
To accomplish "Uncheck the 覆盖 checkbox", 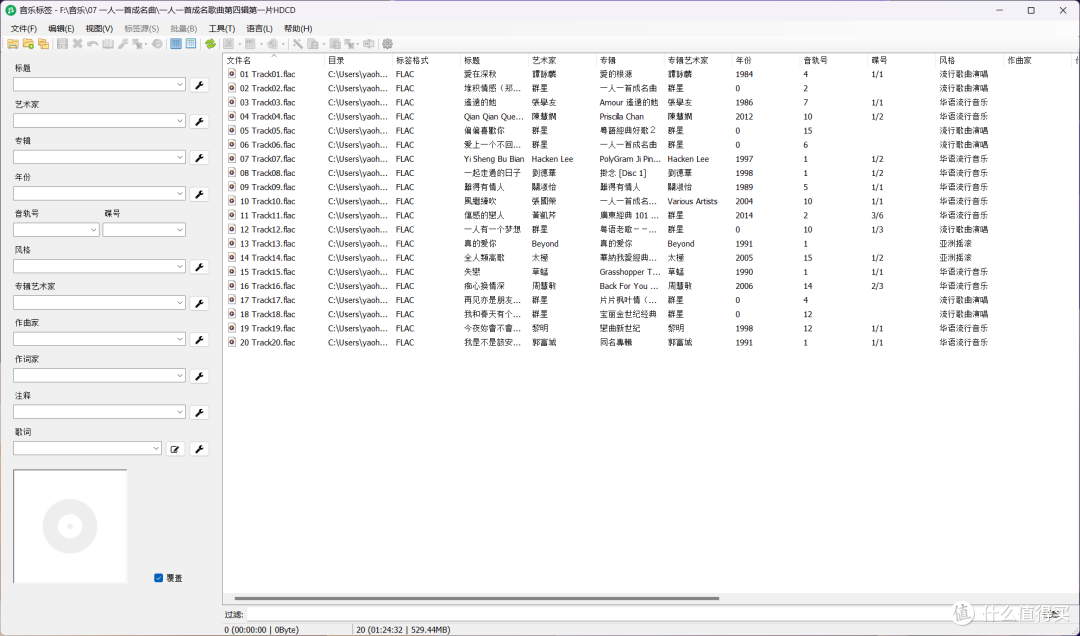I will (159, 578).
